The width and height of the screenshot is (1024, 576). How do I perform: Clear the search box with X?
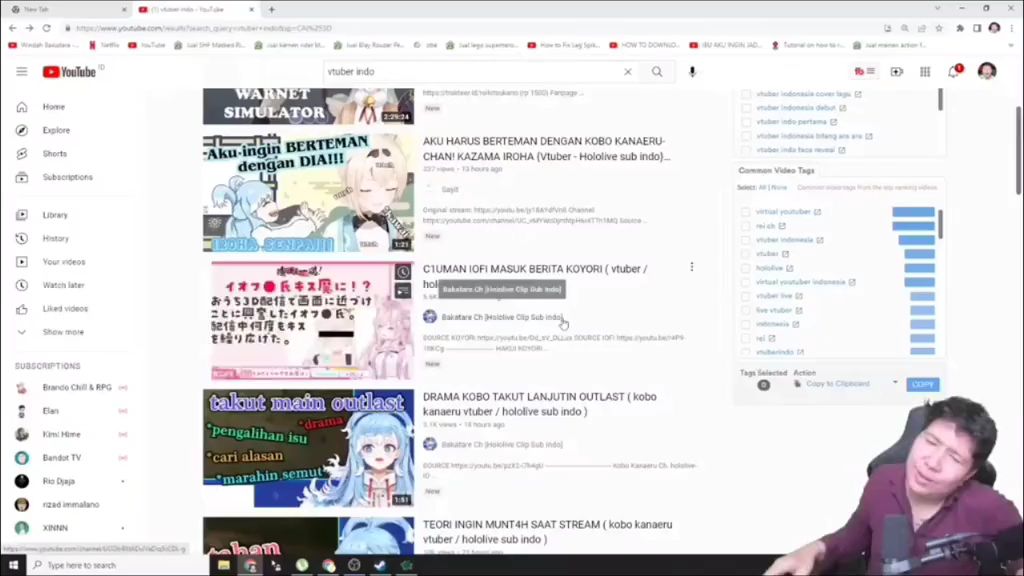[x=628, y=72]
